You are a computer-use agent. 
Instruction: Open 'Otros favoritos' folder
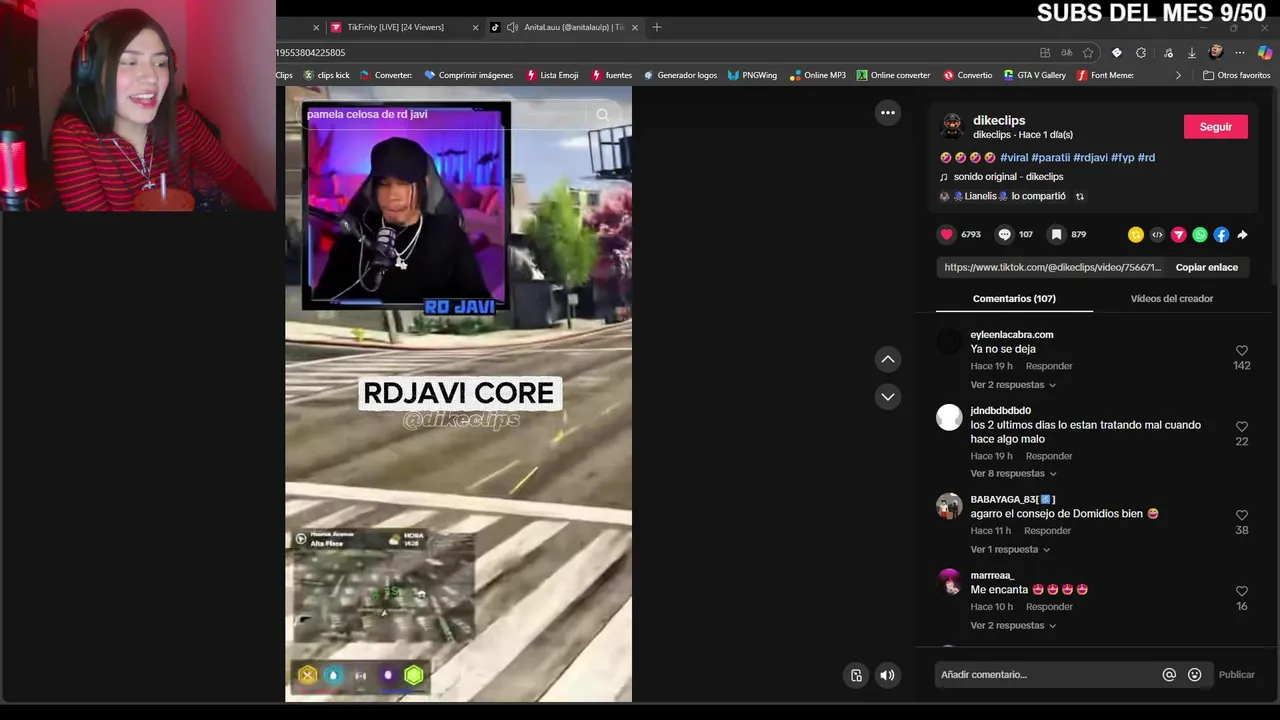point(1236,75)
